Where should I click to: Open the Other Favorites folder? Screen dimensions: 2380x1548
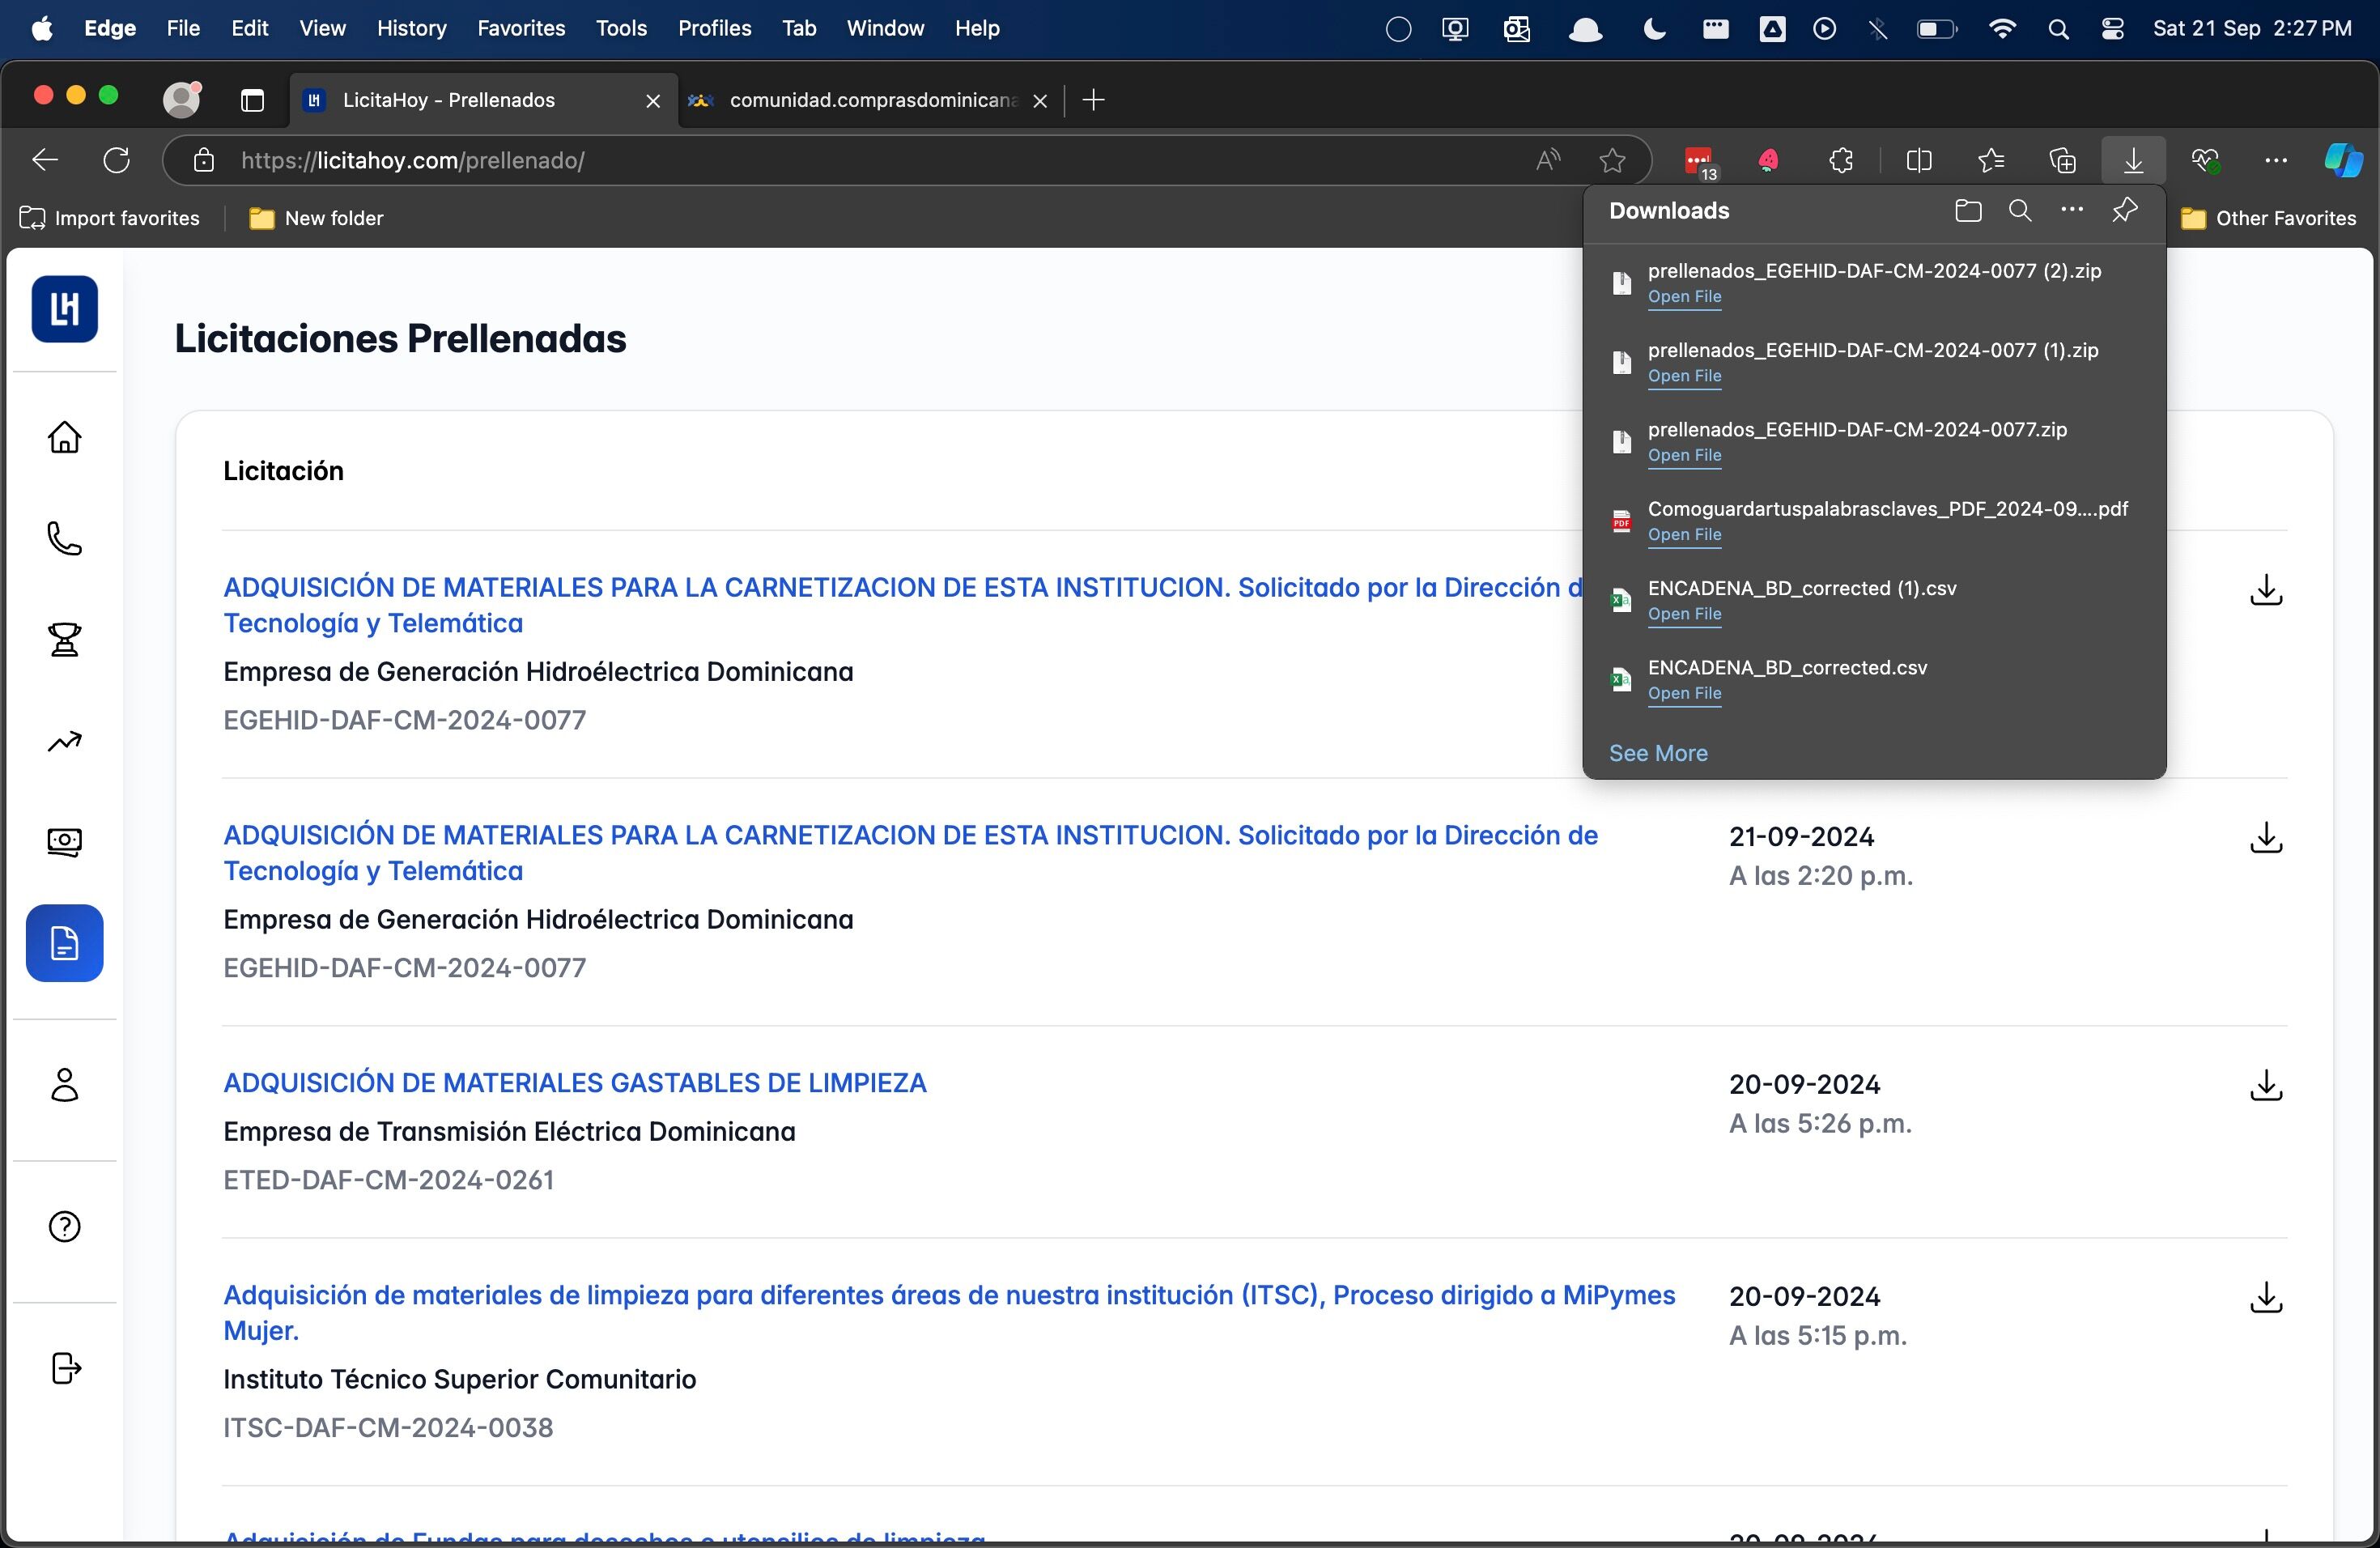coord(2268,218)
